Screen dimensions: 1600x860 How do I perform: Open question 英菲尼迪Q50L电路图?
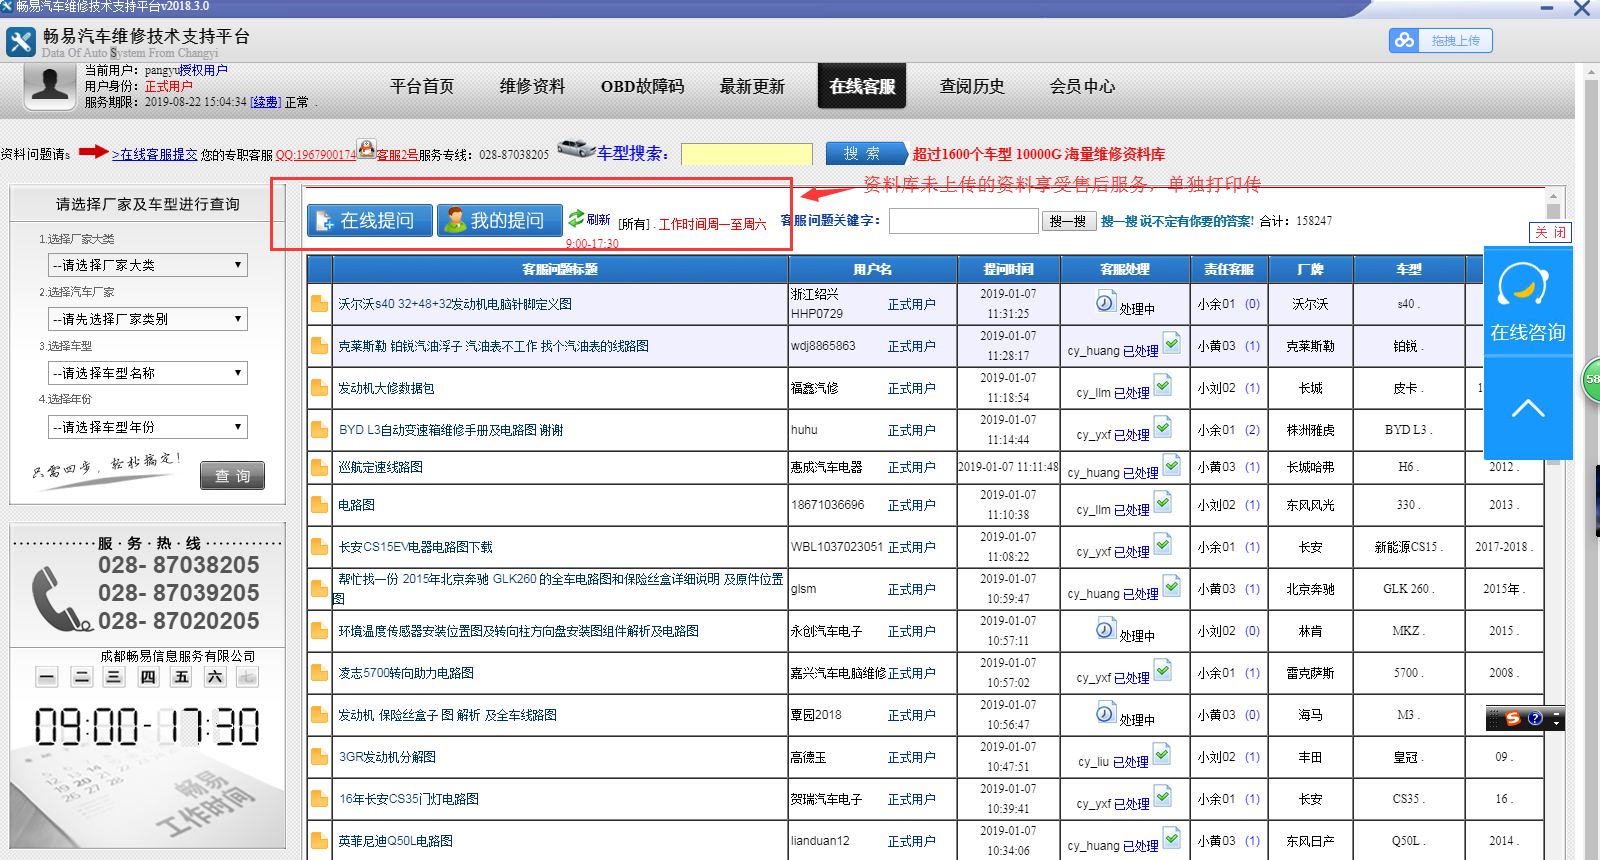396,841
